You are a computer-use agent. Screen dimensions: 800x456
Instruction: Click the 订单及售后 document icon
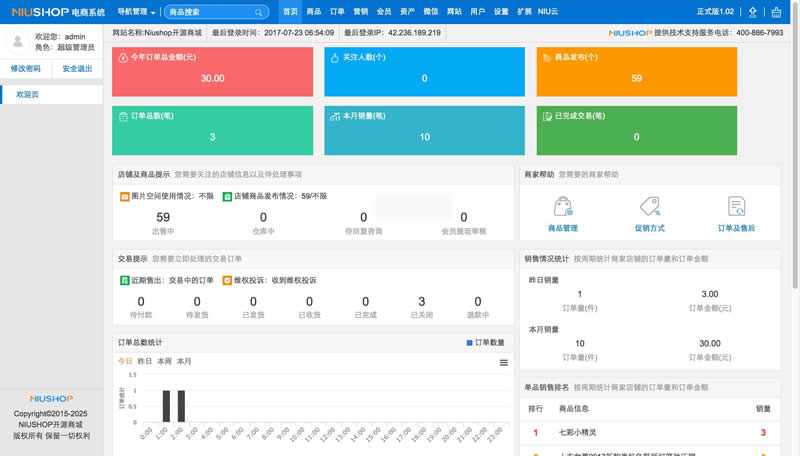[x=736, y=207]
